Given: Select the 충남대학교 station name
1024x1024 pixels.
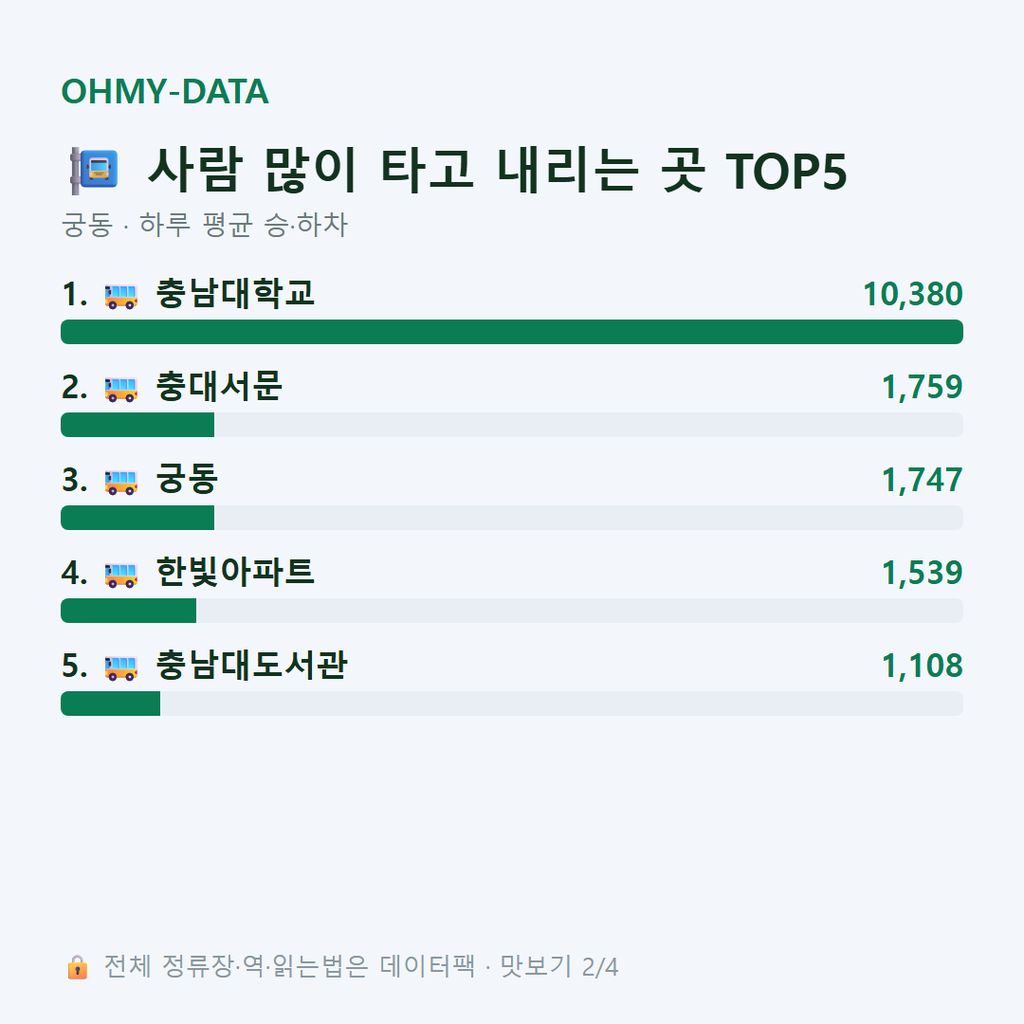Looking at the screenshot, I should coord(235,293).
